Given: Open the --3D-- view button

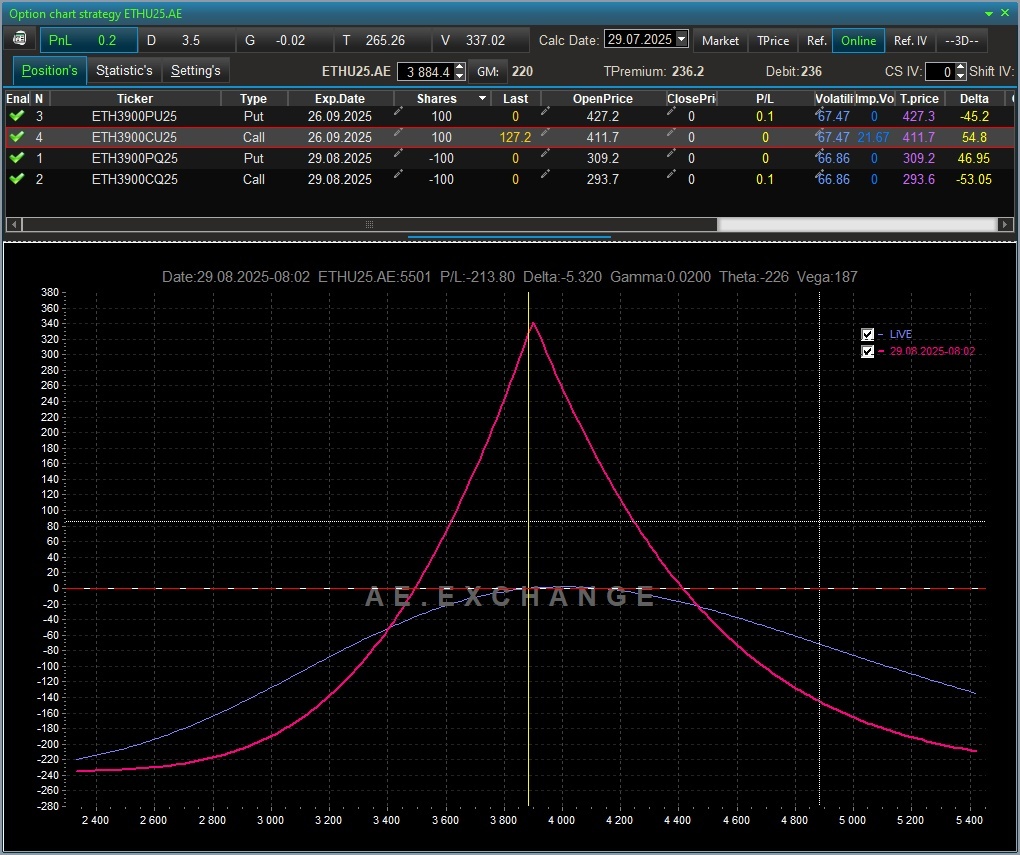Looking at the screenshot, I should (962, 40).
